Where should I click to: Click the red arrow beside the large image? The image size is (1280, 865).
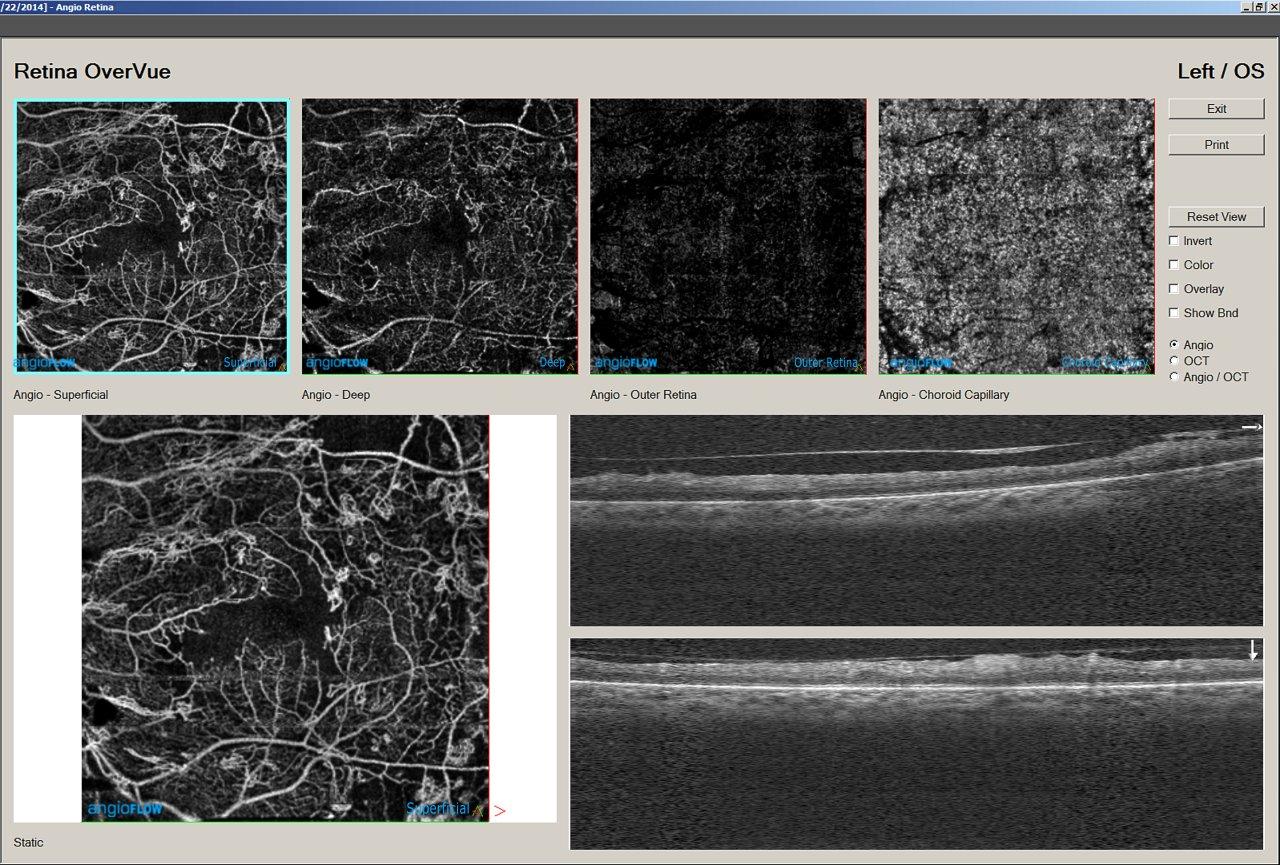pyautogui.click(x=500, y=811)
